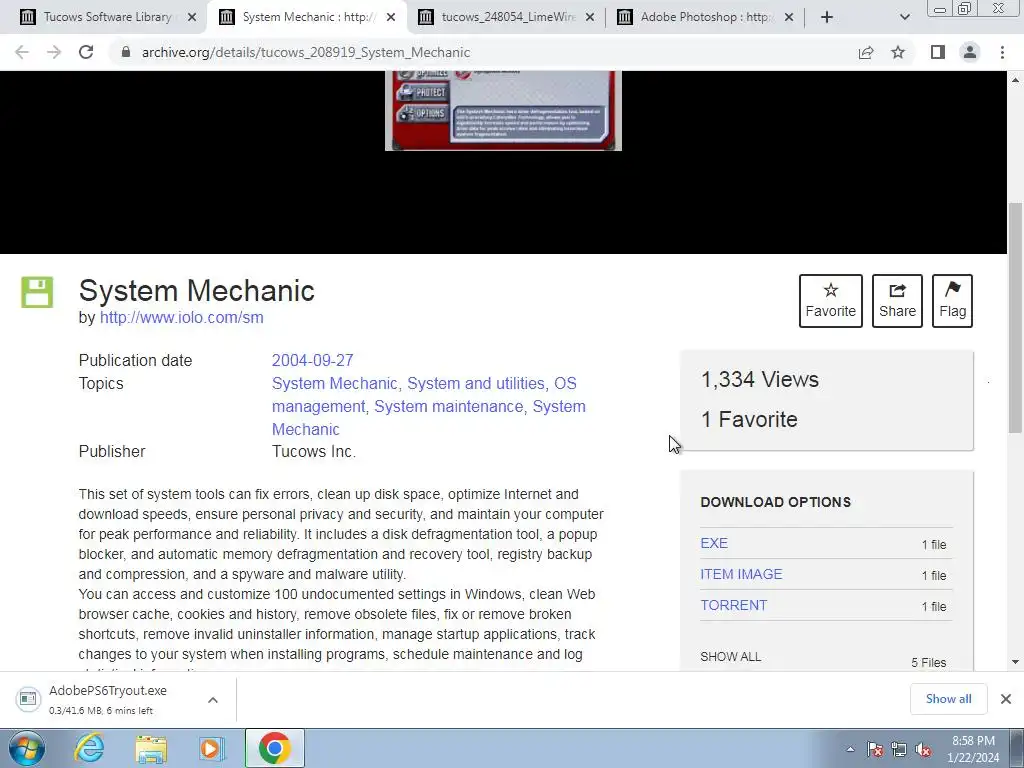Close the Adobe Photoshop tab

789,17
